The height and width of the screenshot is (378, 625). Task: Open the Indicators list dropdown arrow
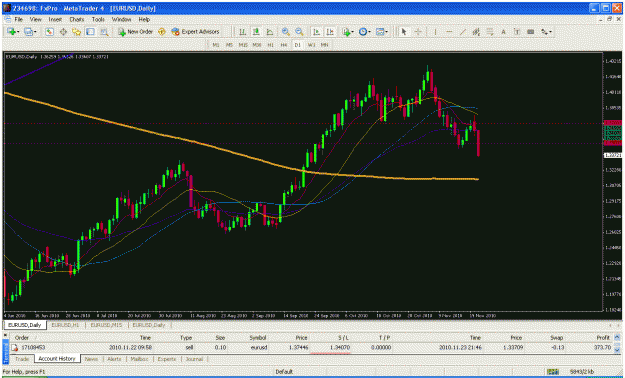(352, 32)
